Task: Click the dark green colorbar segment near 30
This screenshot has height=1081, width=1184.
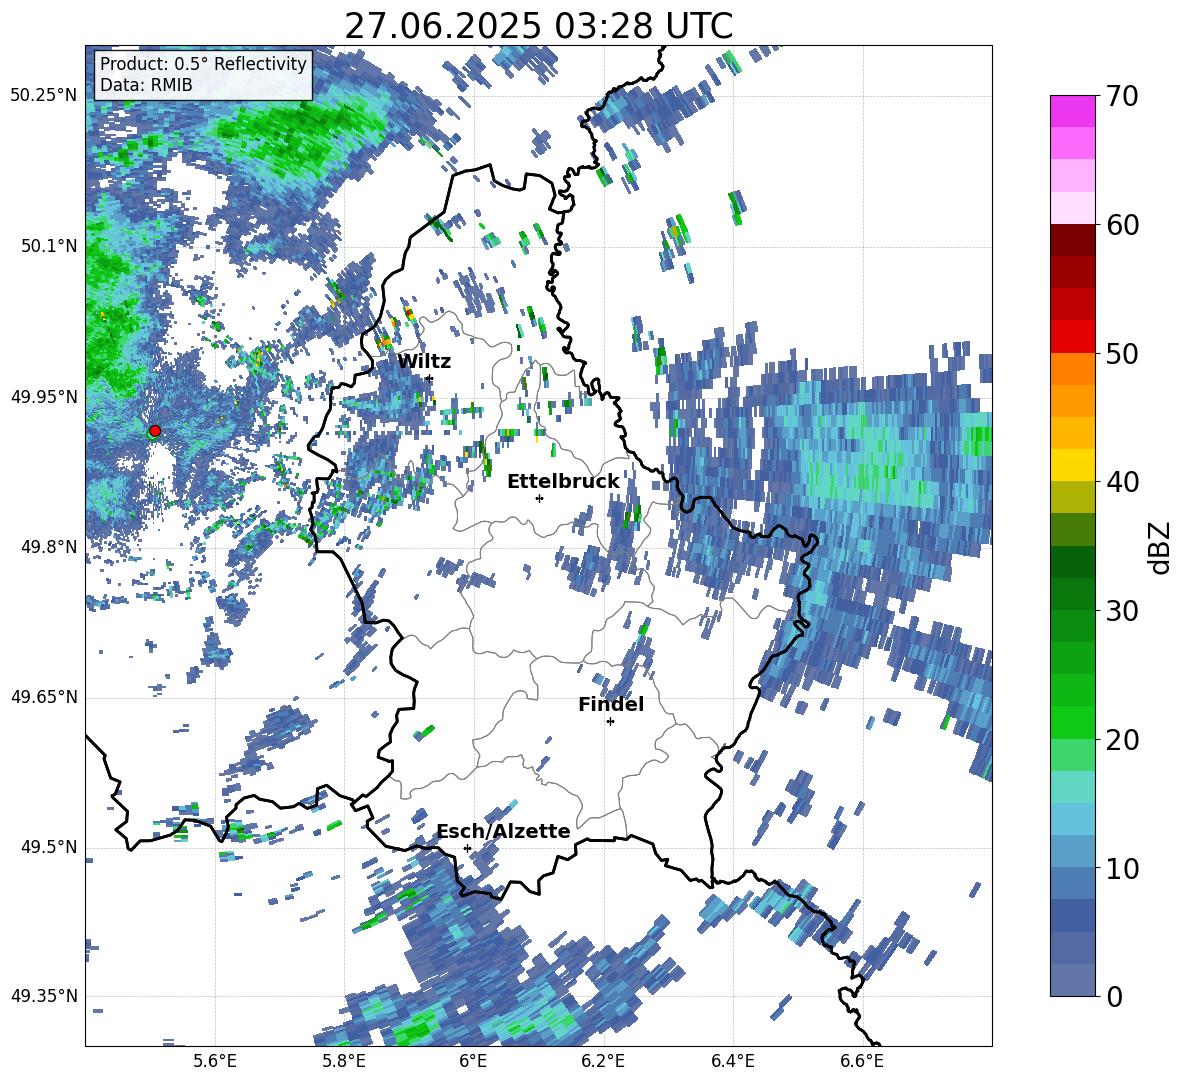Action: tap(1072, 594)
